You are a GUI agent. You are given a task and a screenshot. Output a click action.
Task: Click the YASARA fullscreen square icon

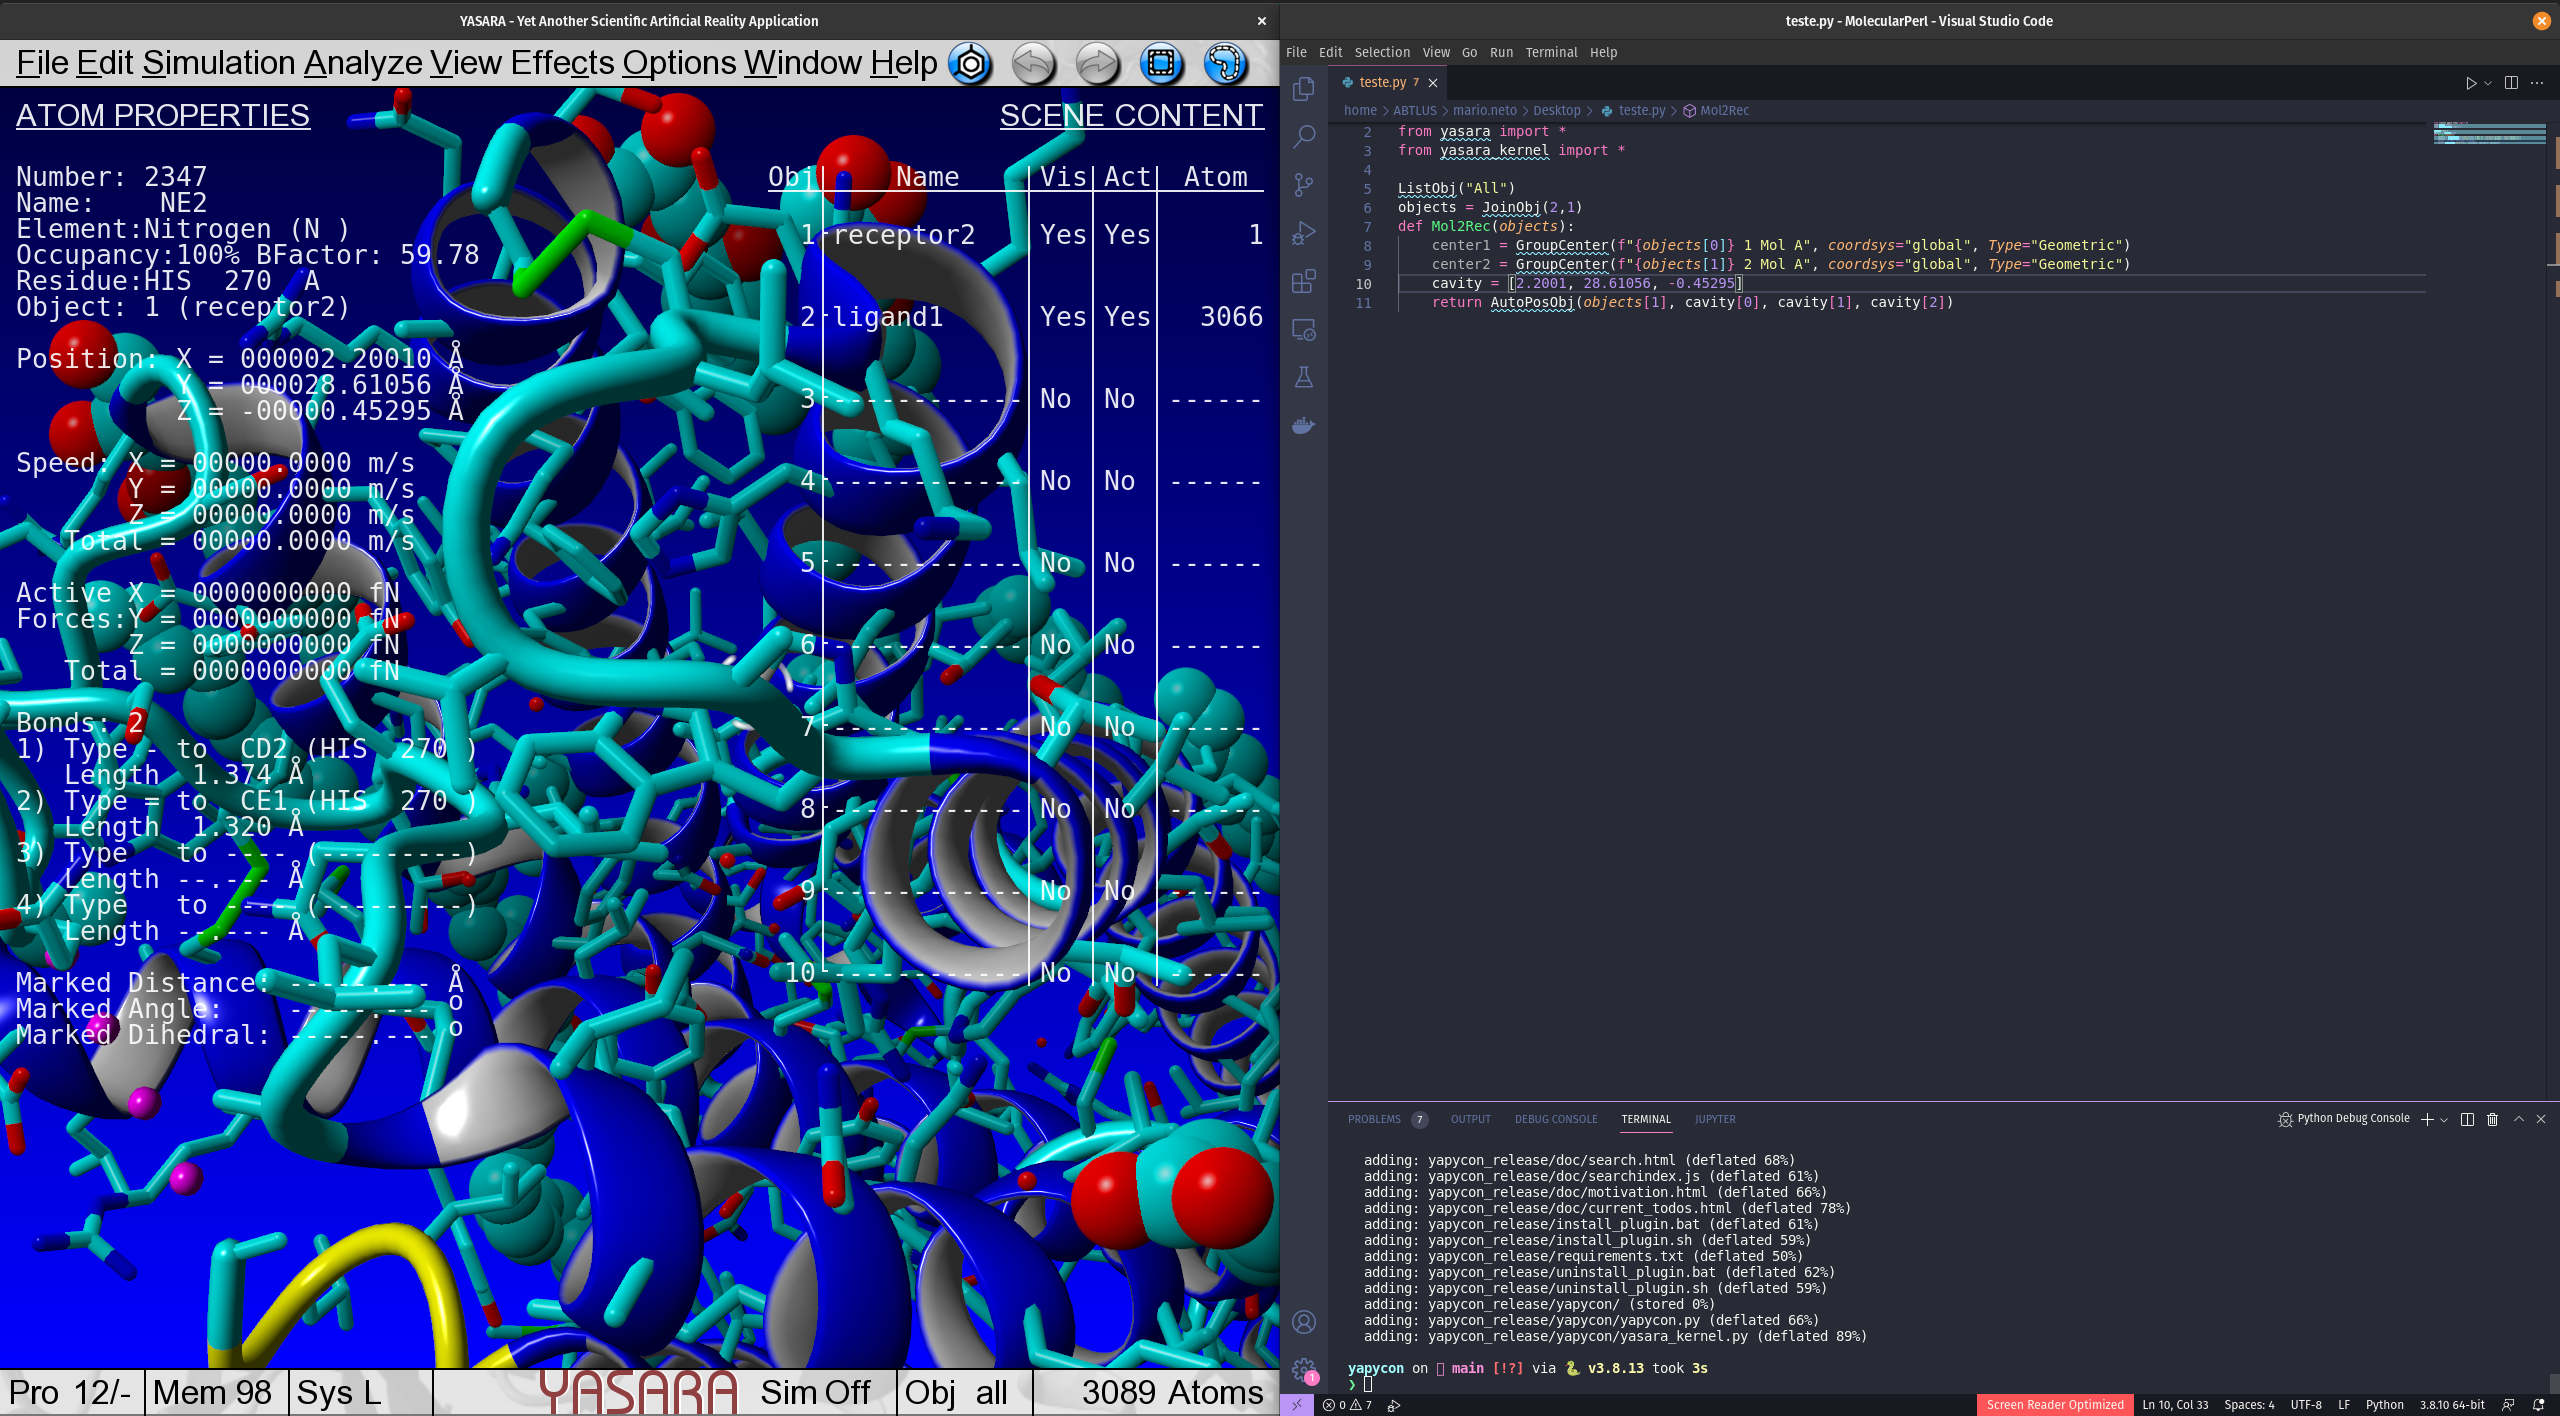pyautogui.click(x=1161, y=64)
